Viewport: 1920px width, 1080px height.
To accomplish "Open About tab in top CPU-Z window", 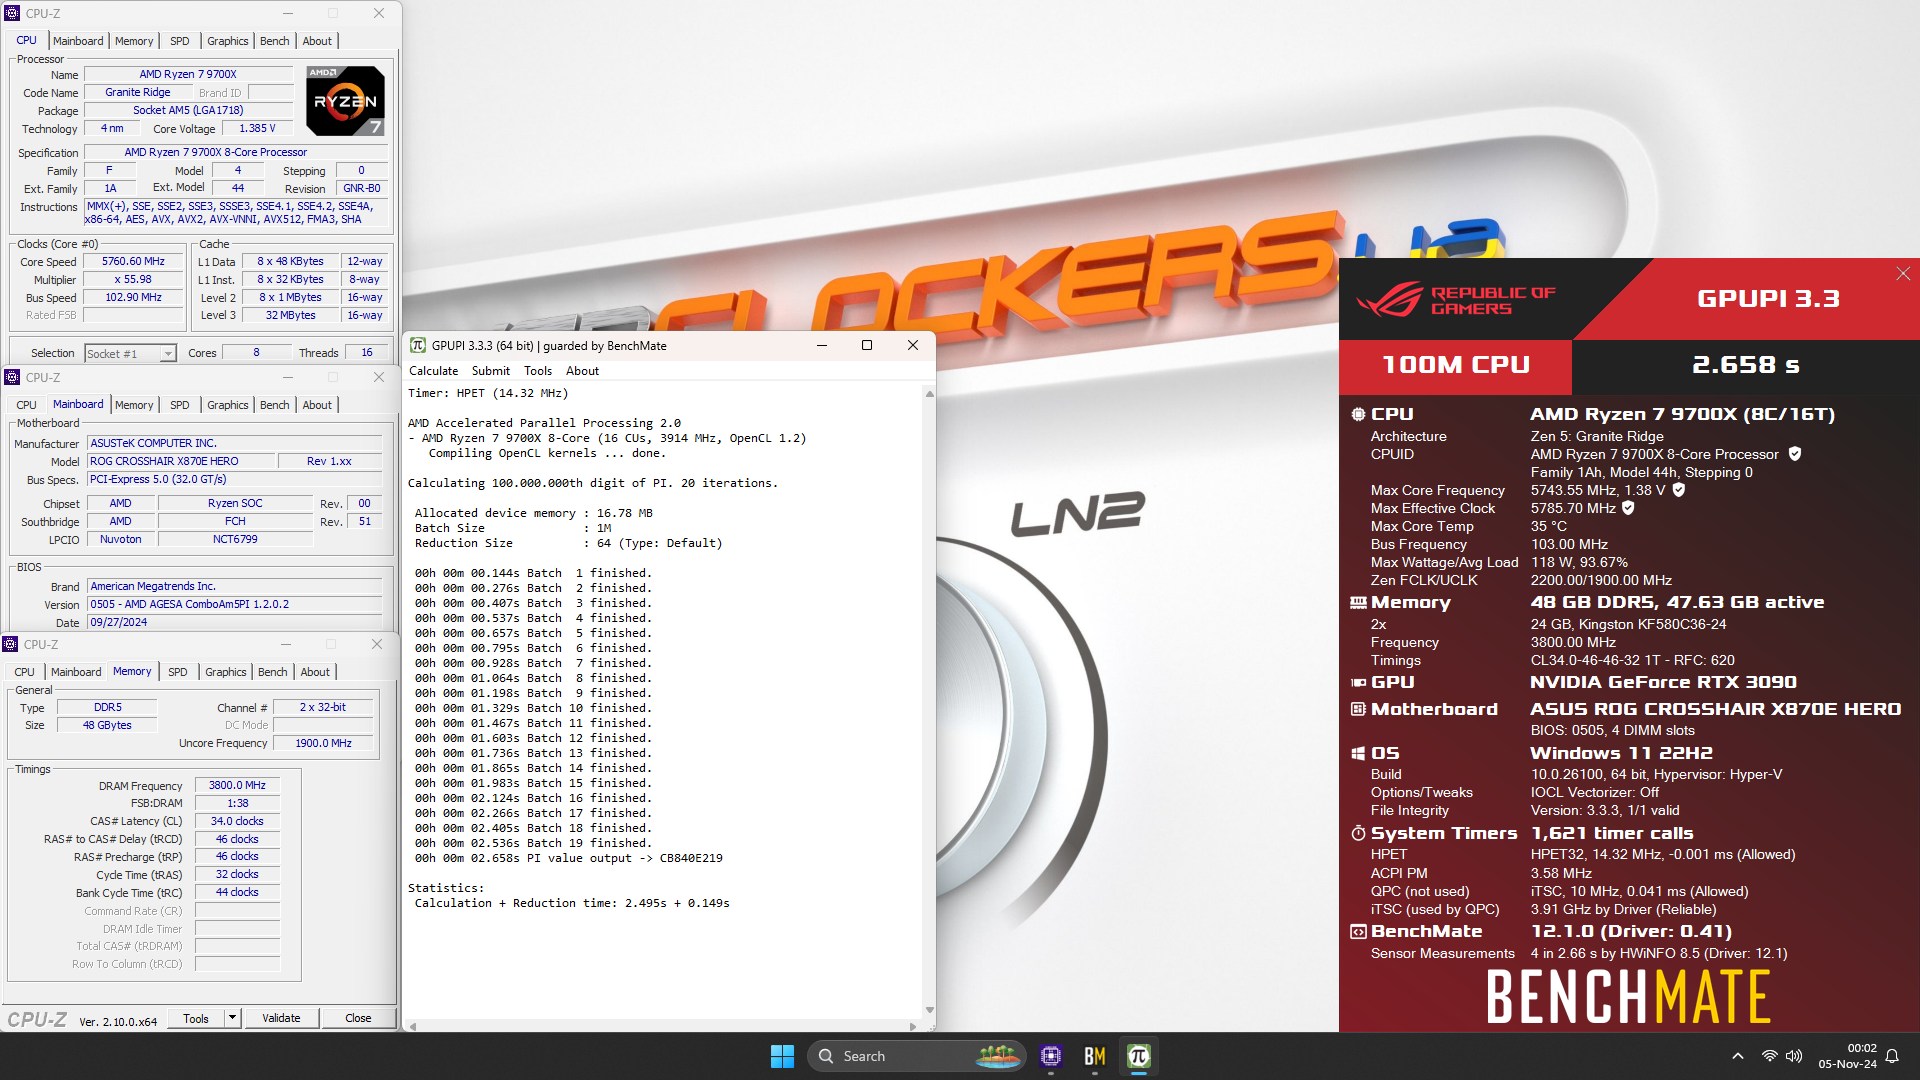I will coord(317,41).
